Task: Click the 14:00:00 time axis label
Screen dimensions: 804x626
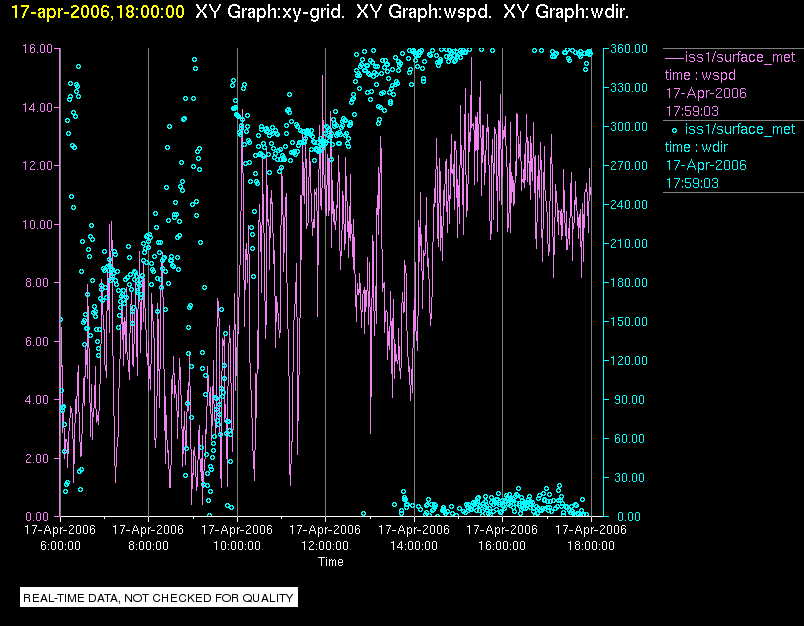Action: click(x=414, y=546)
